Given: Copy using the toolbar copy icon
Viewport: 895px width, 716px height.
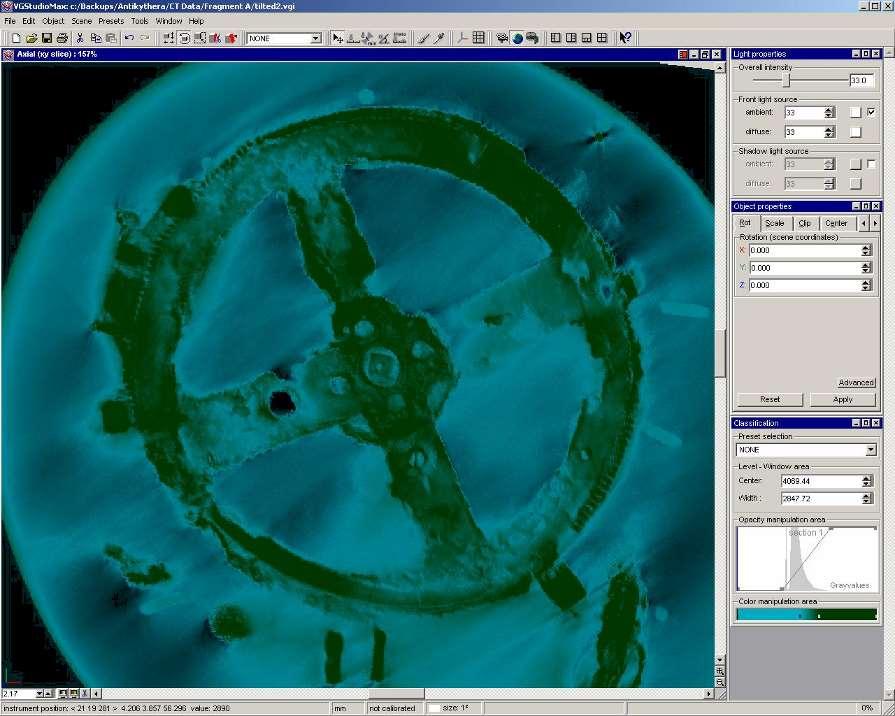Looking at the screenshot, I should [x=96, y=38].
